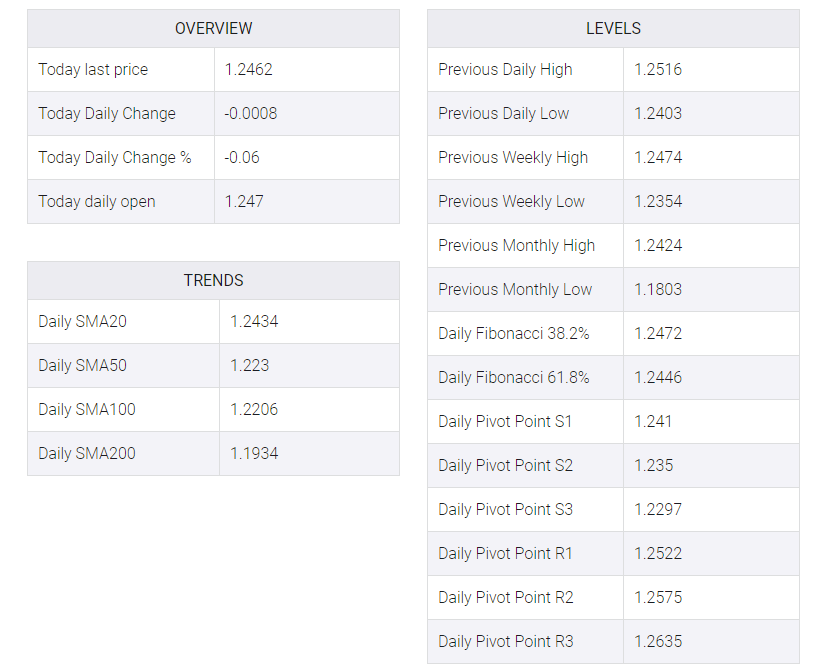Click the OVERVIEW table header

(x=213, y=28)
